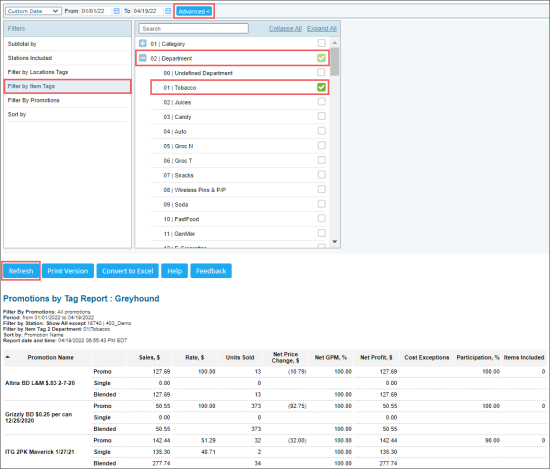Viewport: 550px width, 469px height.
Task: Open the To date calendar picker
Action: point(168,11)
